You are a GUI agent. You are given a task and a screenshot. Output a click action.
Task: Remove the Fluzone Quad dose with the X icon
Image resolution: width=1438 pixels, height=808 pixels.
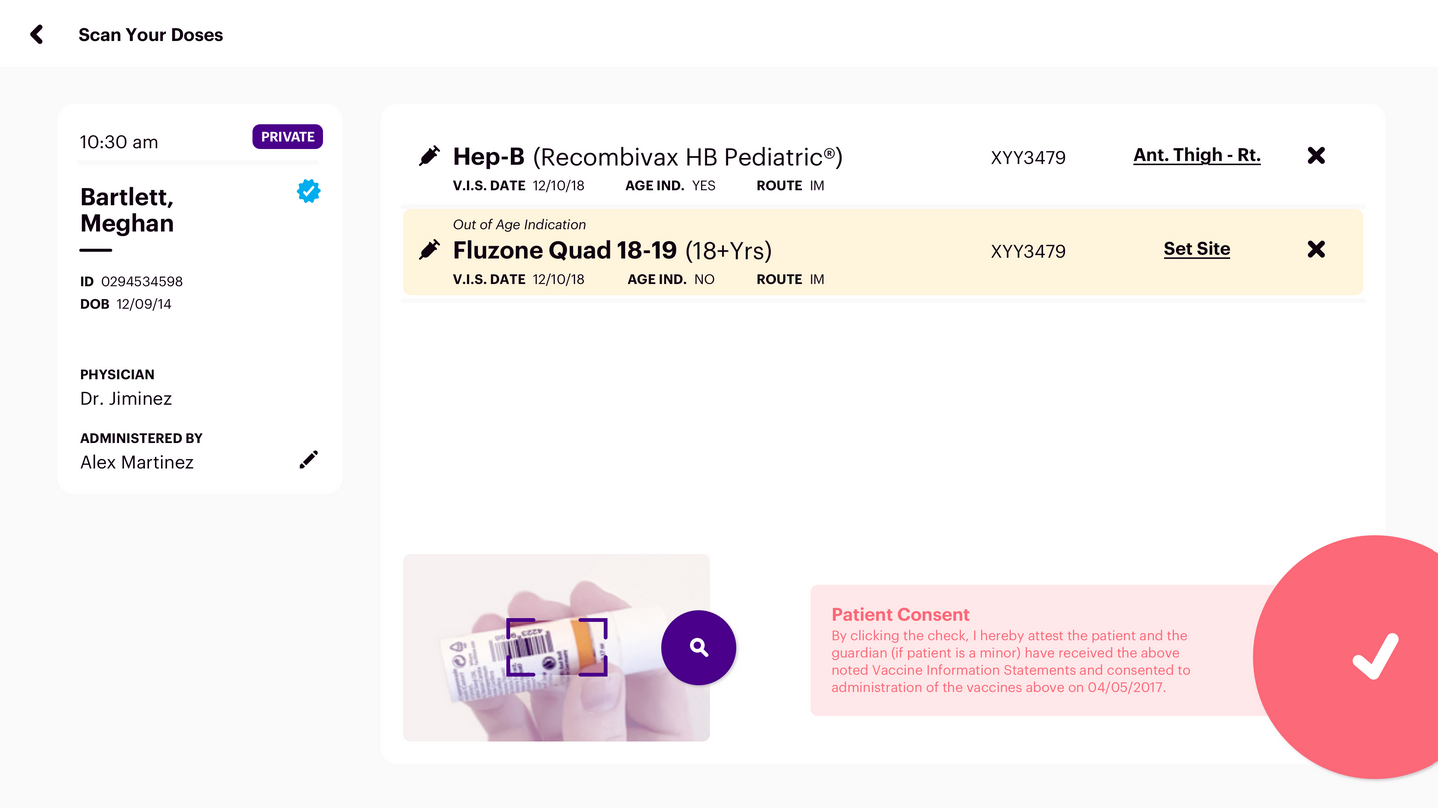(x=1316, y=249)
